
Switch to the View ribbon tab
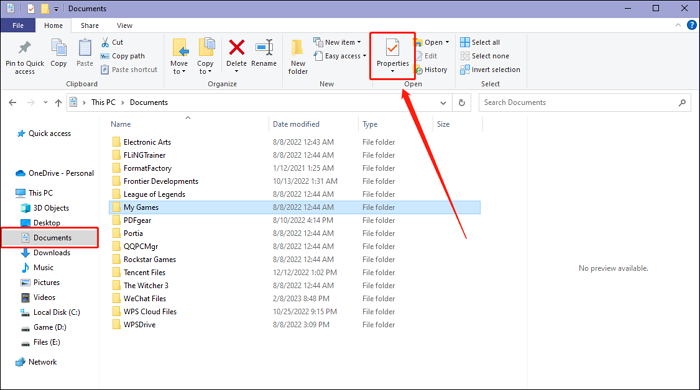125,25
